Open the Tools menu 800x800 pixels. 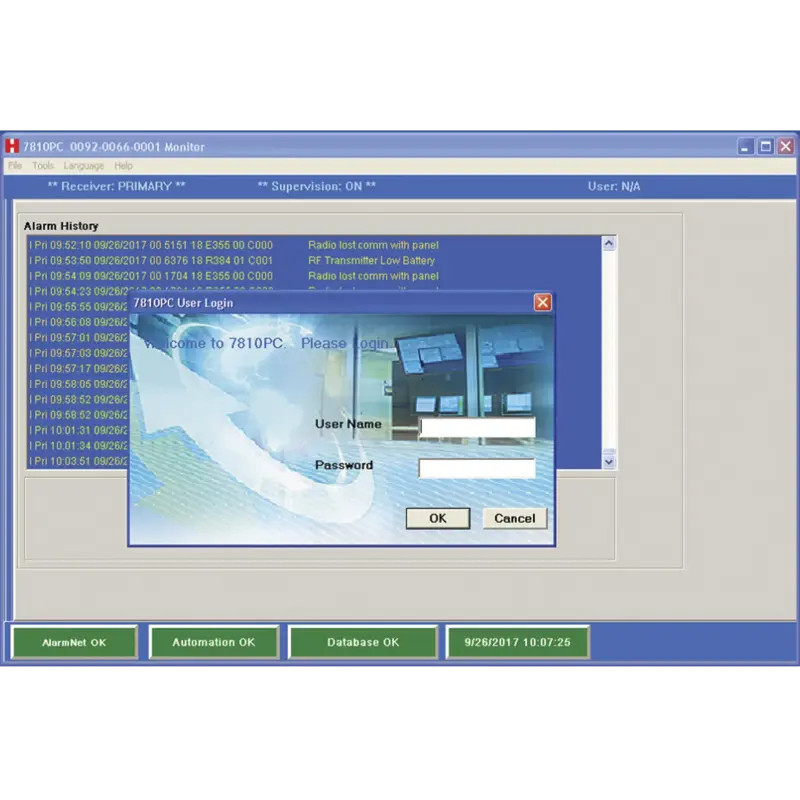pos(41,166)
